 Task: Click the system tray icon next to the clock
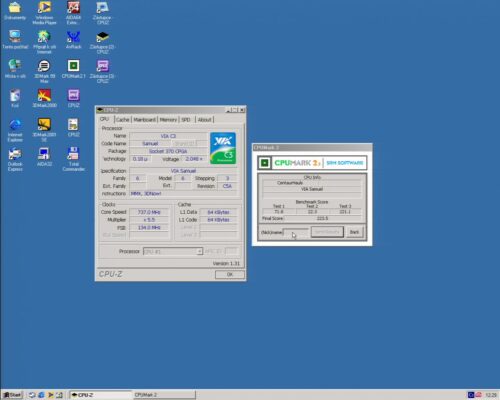click(x=478, y=395)
